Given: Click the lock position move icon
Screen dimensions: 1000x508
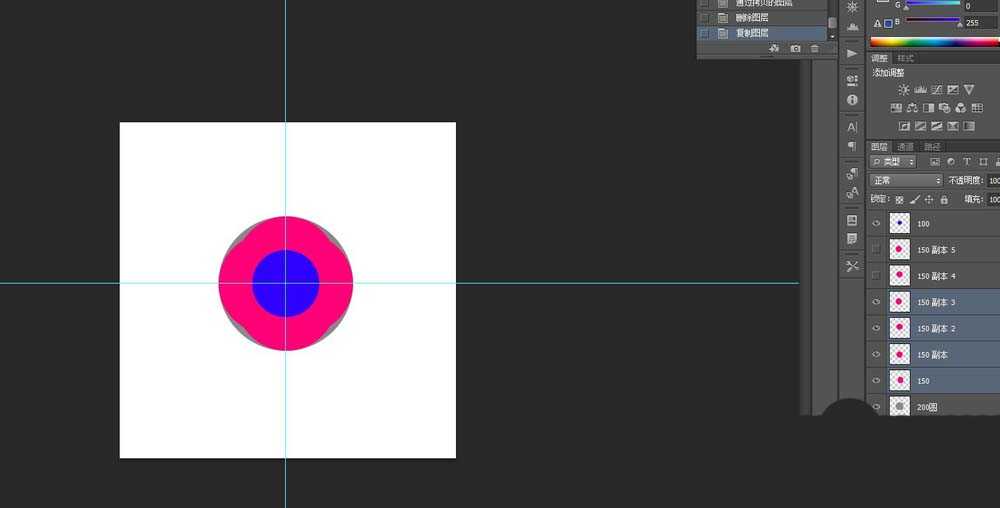Looking at the screenshot, I should click(929, 200).
